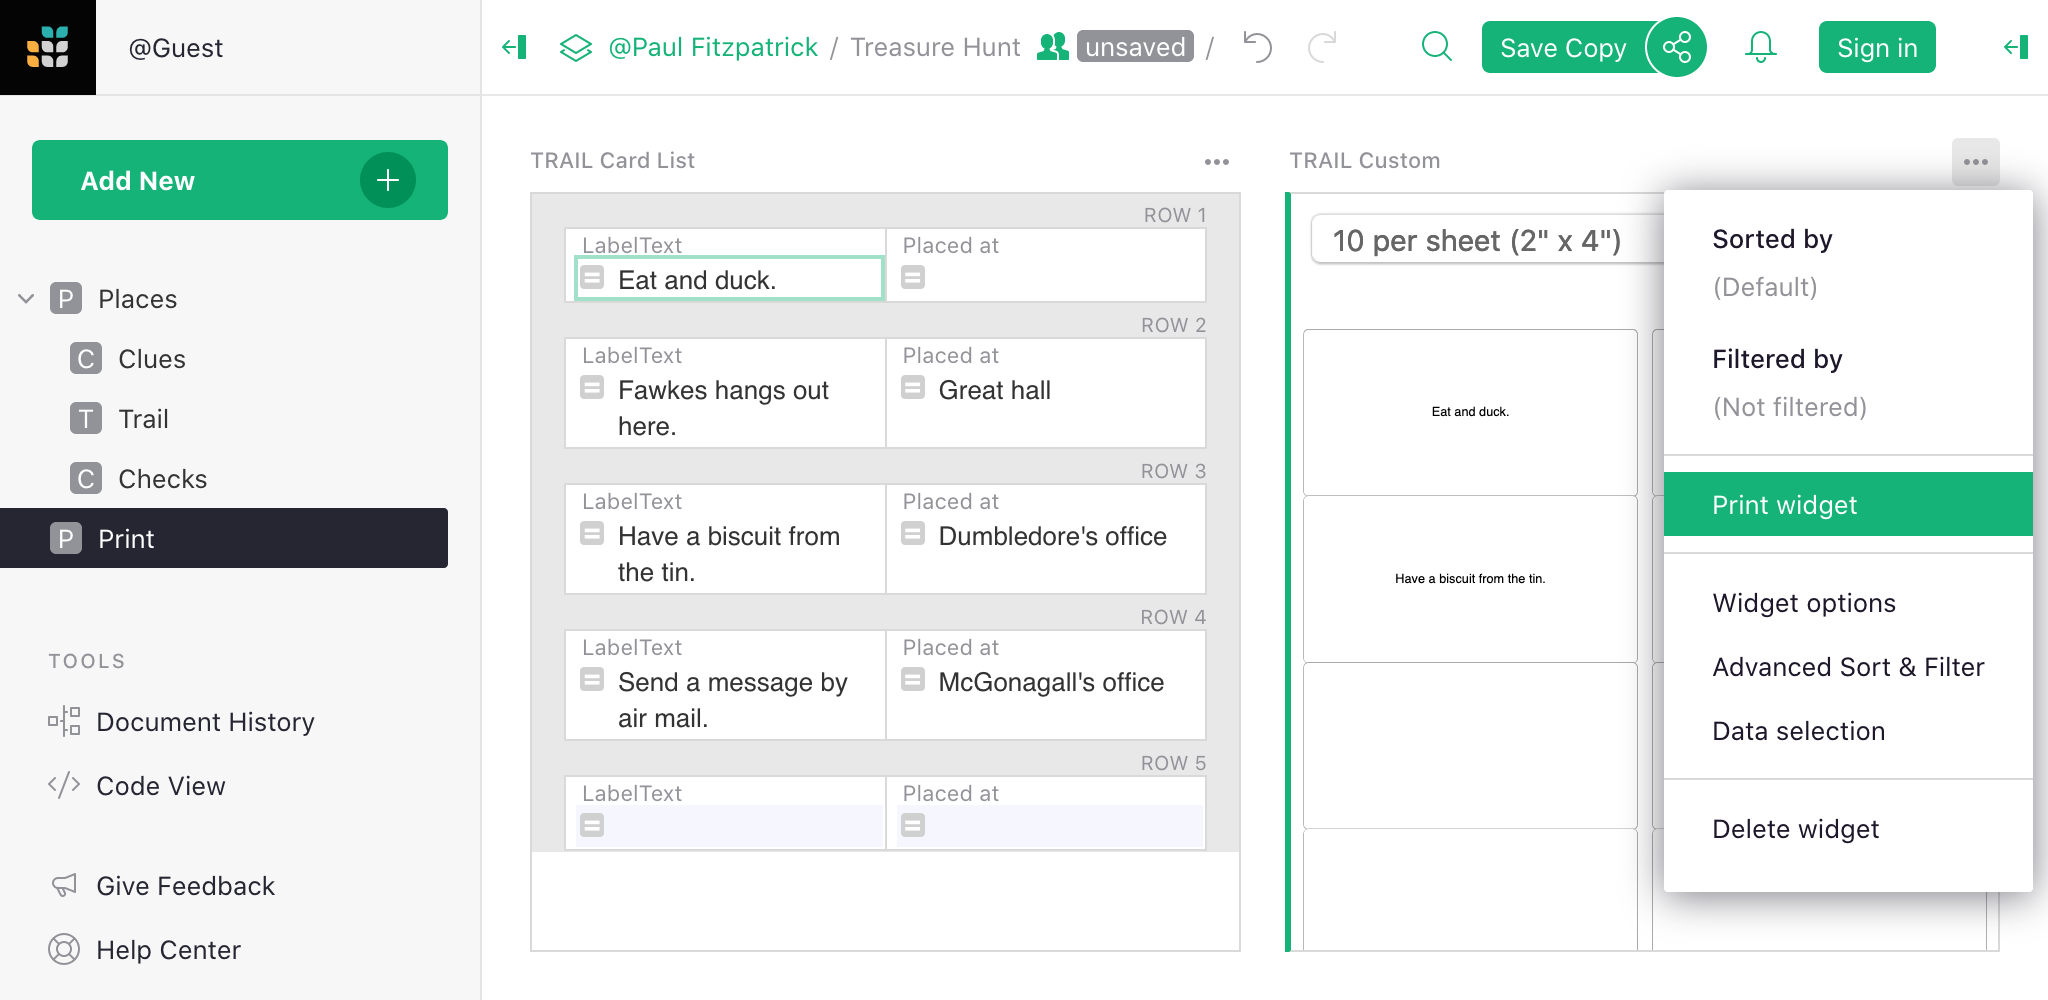
Task: Collapse the Places page tree
Action: pos(26,299)
